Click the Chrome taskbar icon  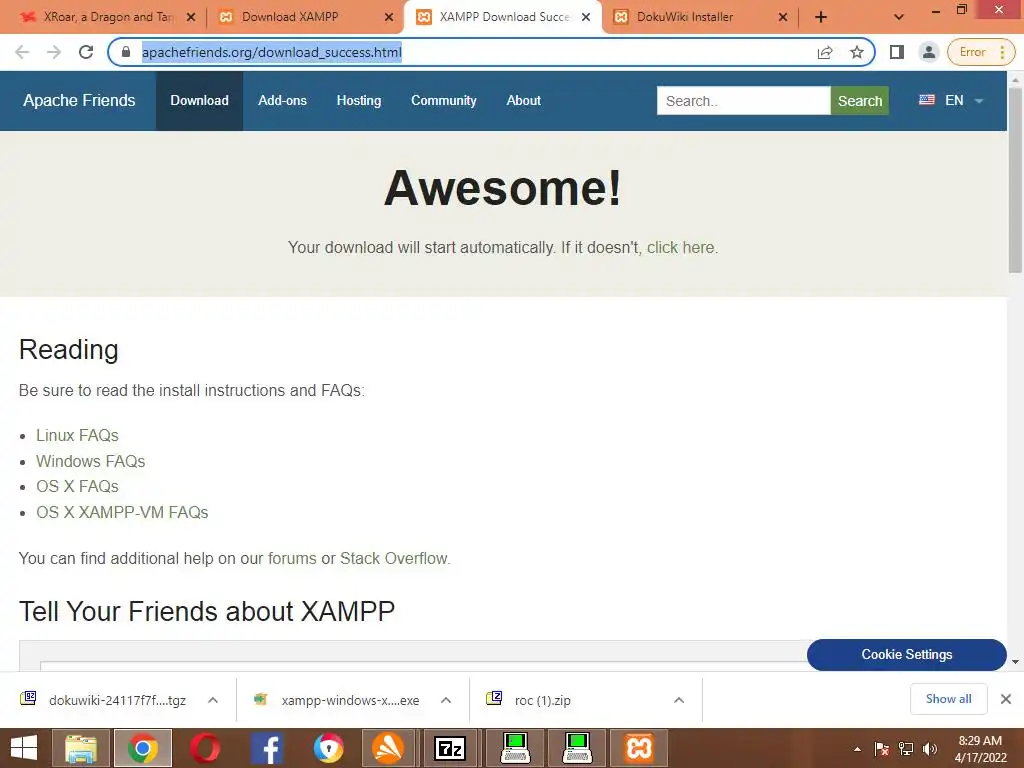click(x=142, y=748)
